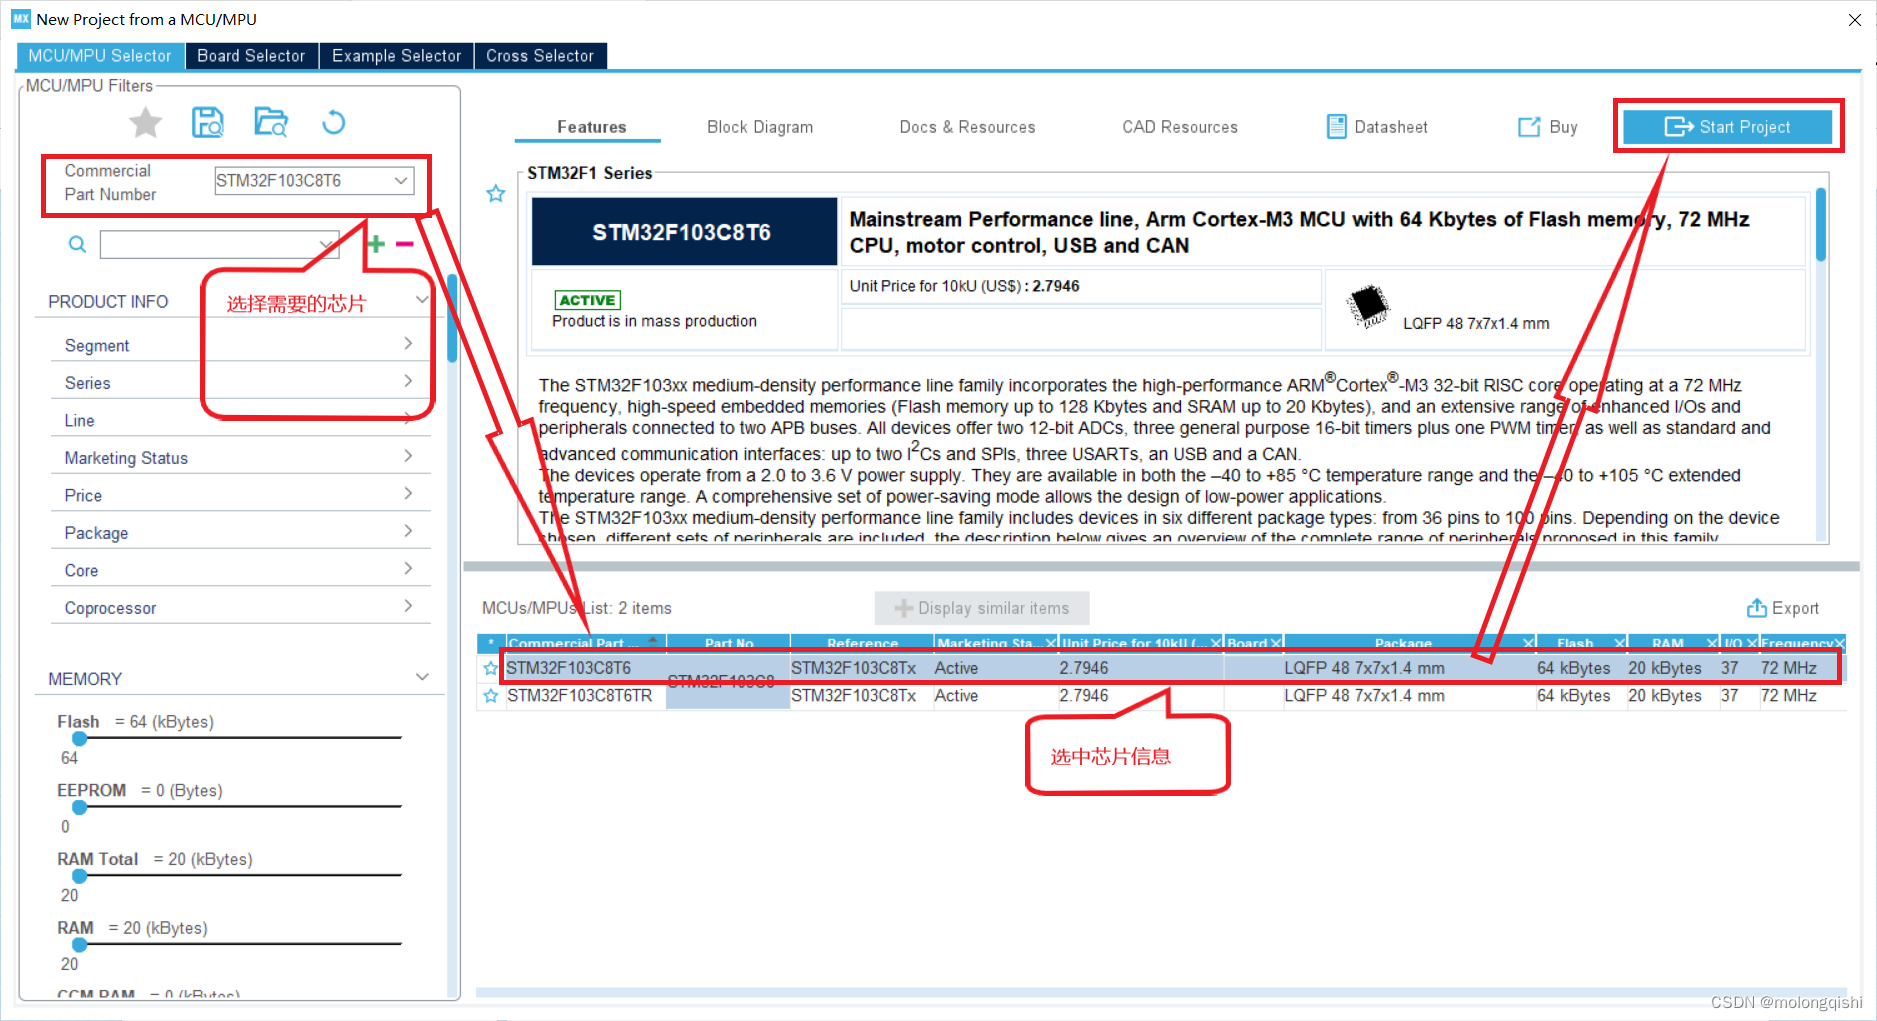Click the reset filters refresh icon
Screen dimensions: 1877x1021
click(x=333, y=122)
